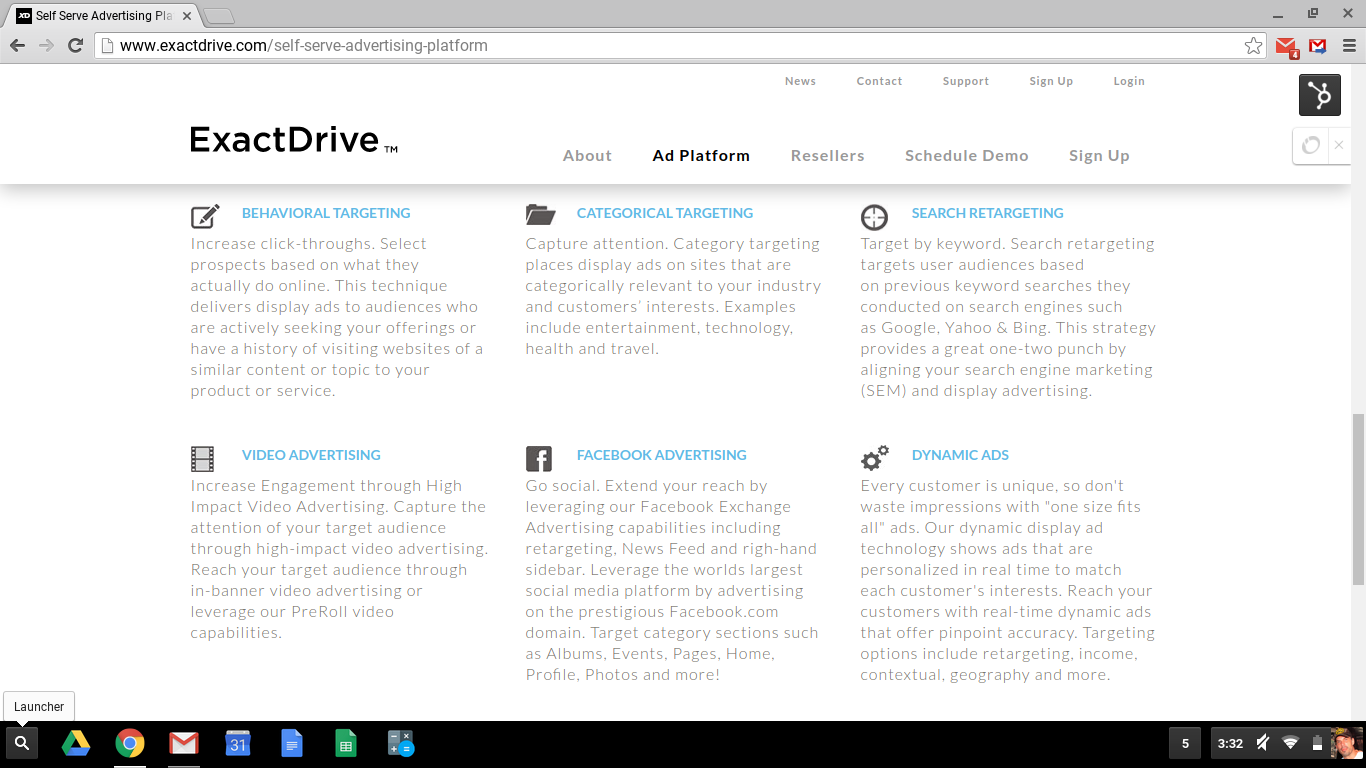The height and width of the screenshot is (768, 1366).
Task: Click the Wi-Fi status icon
Action: pos(1291,743)
